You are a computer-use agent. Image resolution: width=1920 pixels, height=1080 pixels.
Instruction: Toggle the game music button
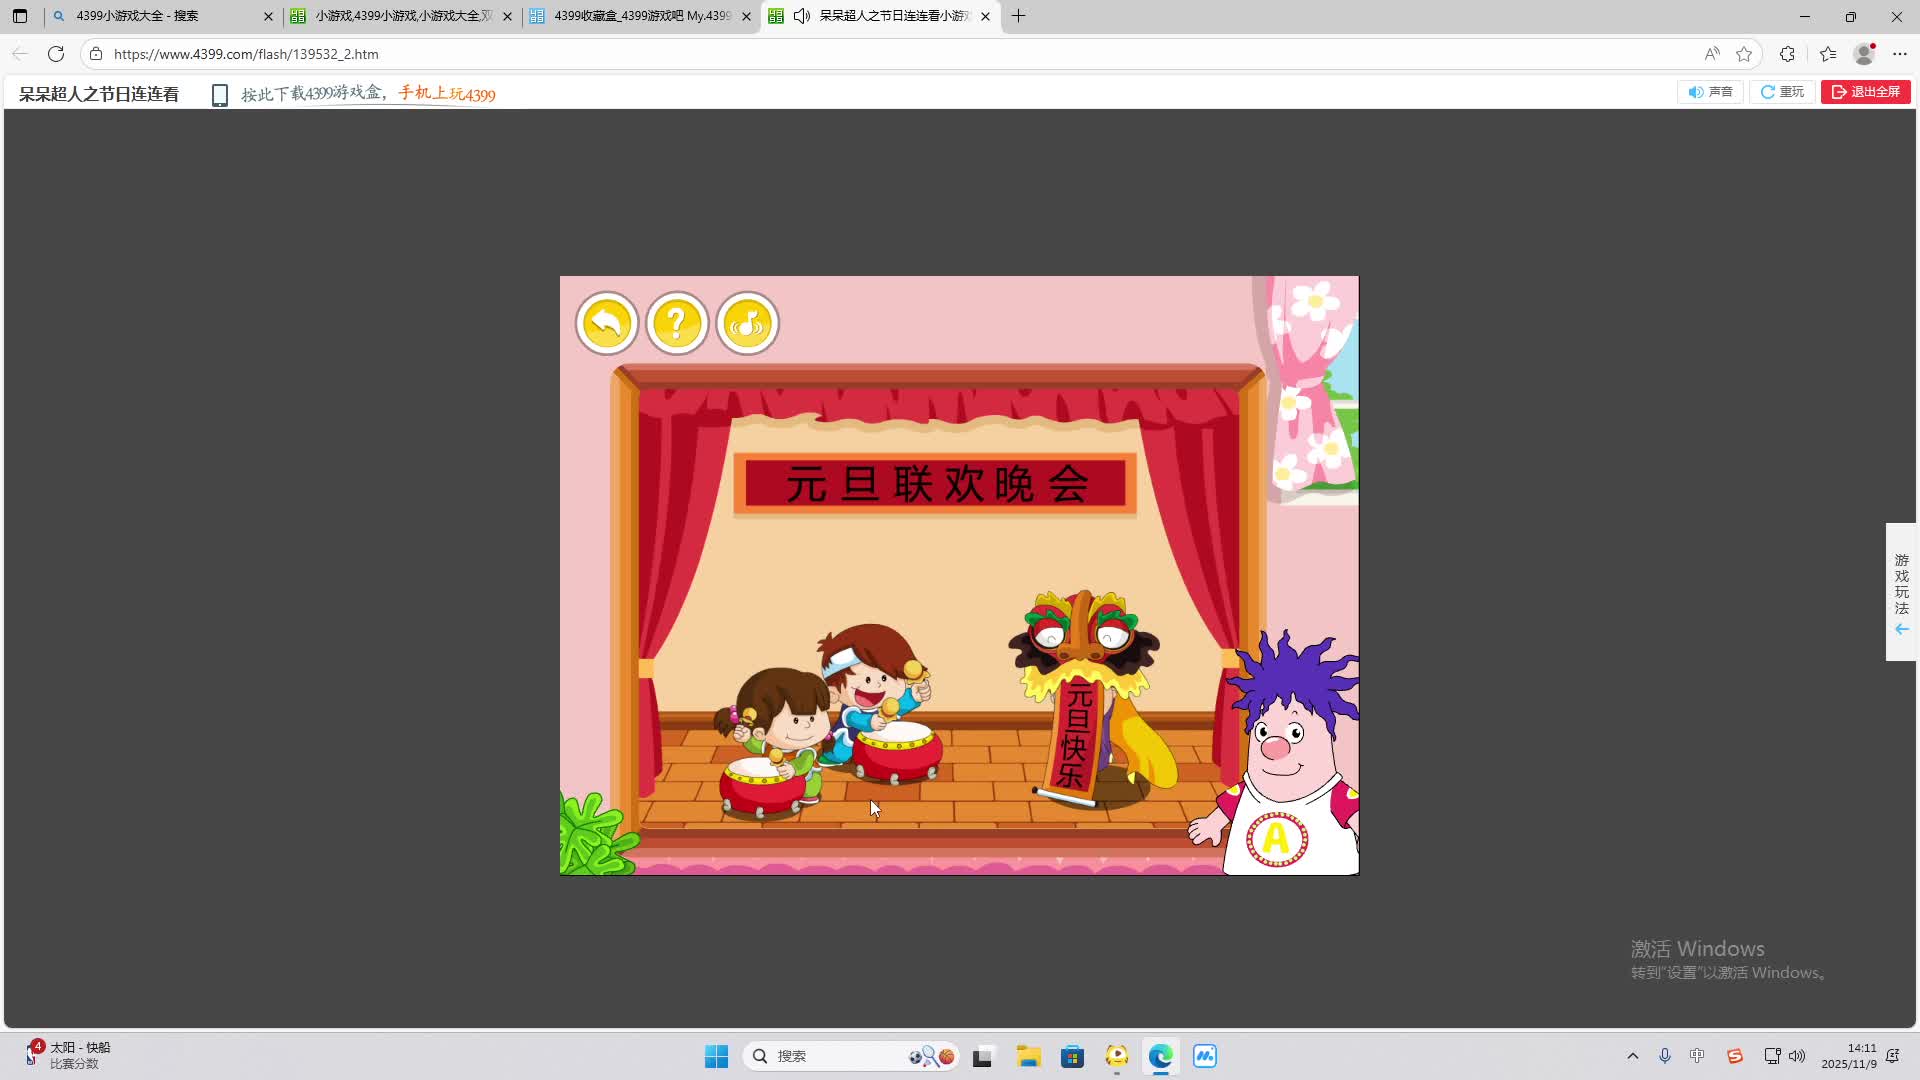click(747, 323)
